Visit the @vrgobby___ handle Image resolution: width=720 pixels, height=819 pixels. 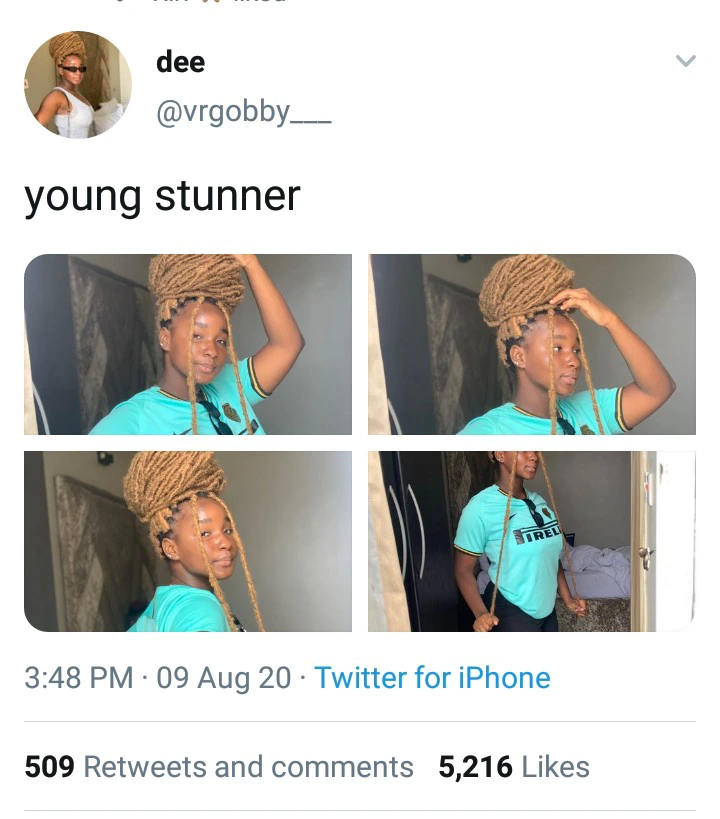[243, 112]
